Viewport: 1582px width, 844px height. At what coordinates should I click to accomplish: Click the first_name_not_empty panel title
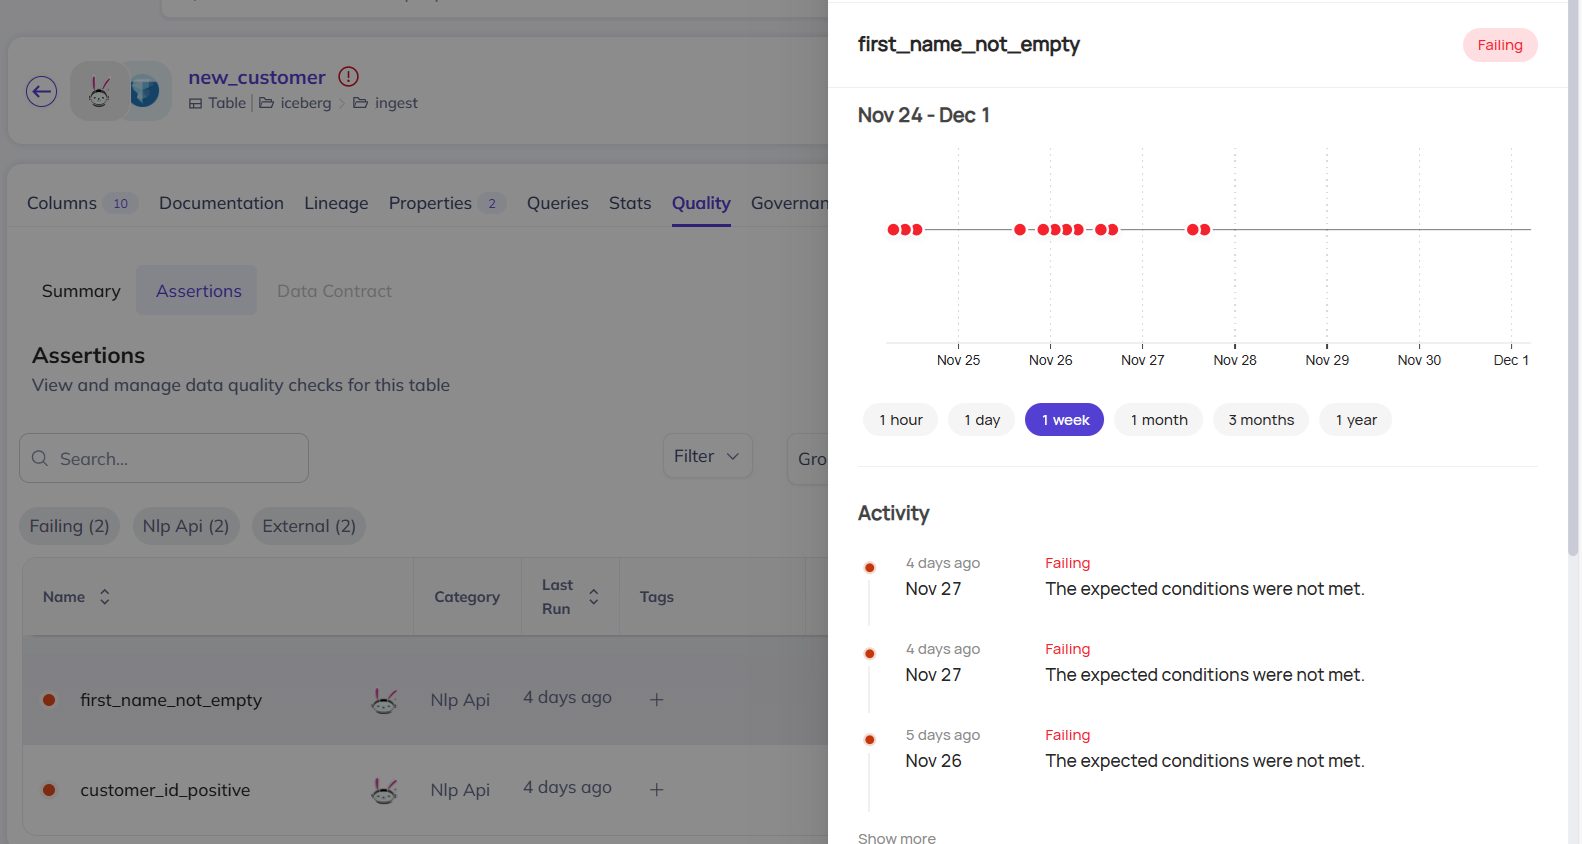[969, 44]
